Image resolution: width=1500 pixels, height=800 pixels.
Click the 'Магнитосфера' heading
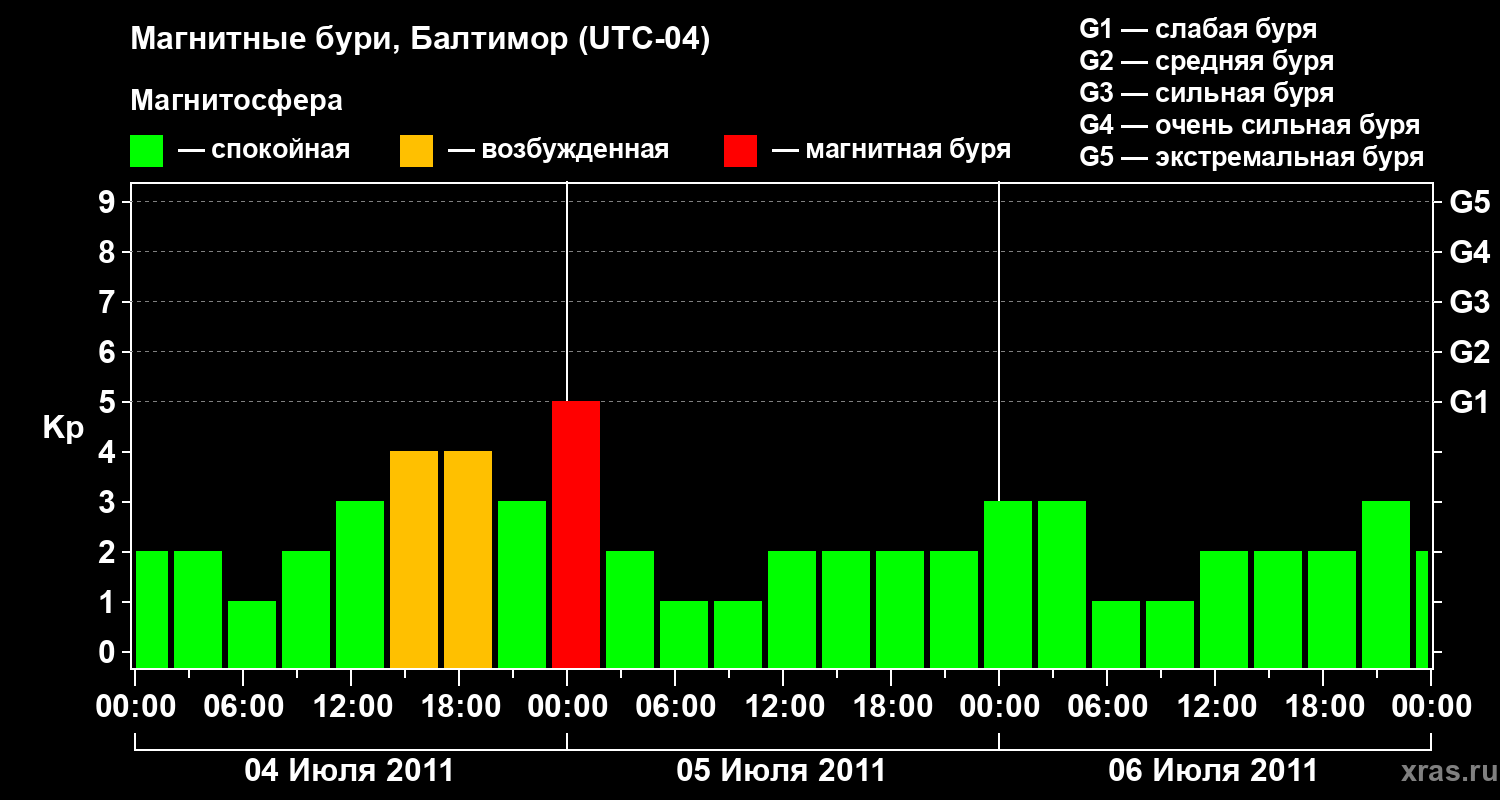click(x=236, y=101)
